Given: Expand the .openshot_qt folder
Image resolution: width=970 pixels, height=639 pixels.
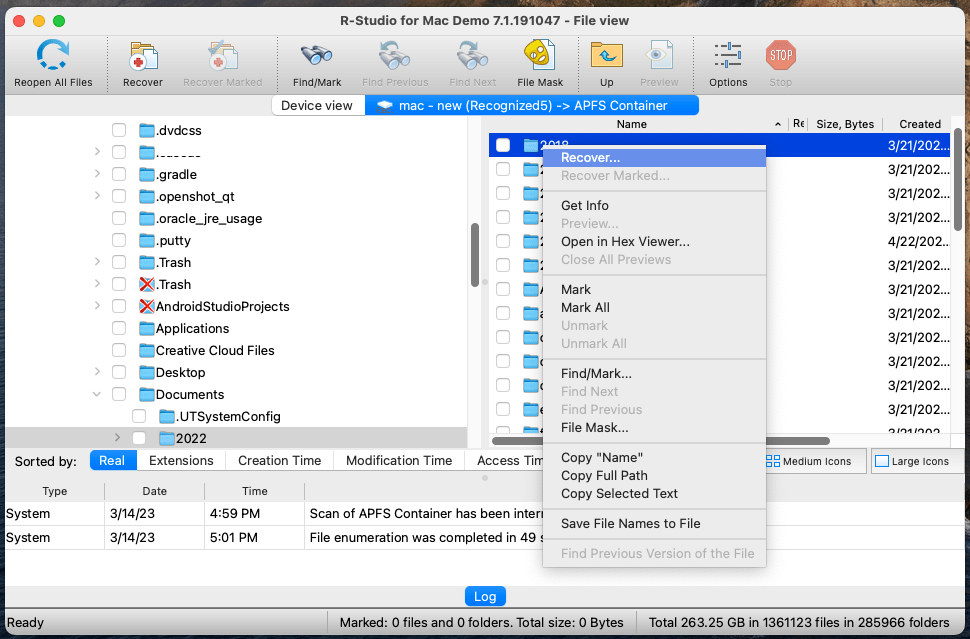Looking at the screenshot, I should coord(97,196).
